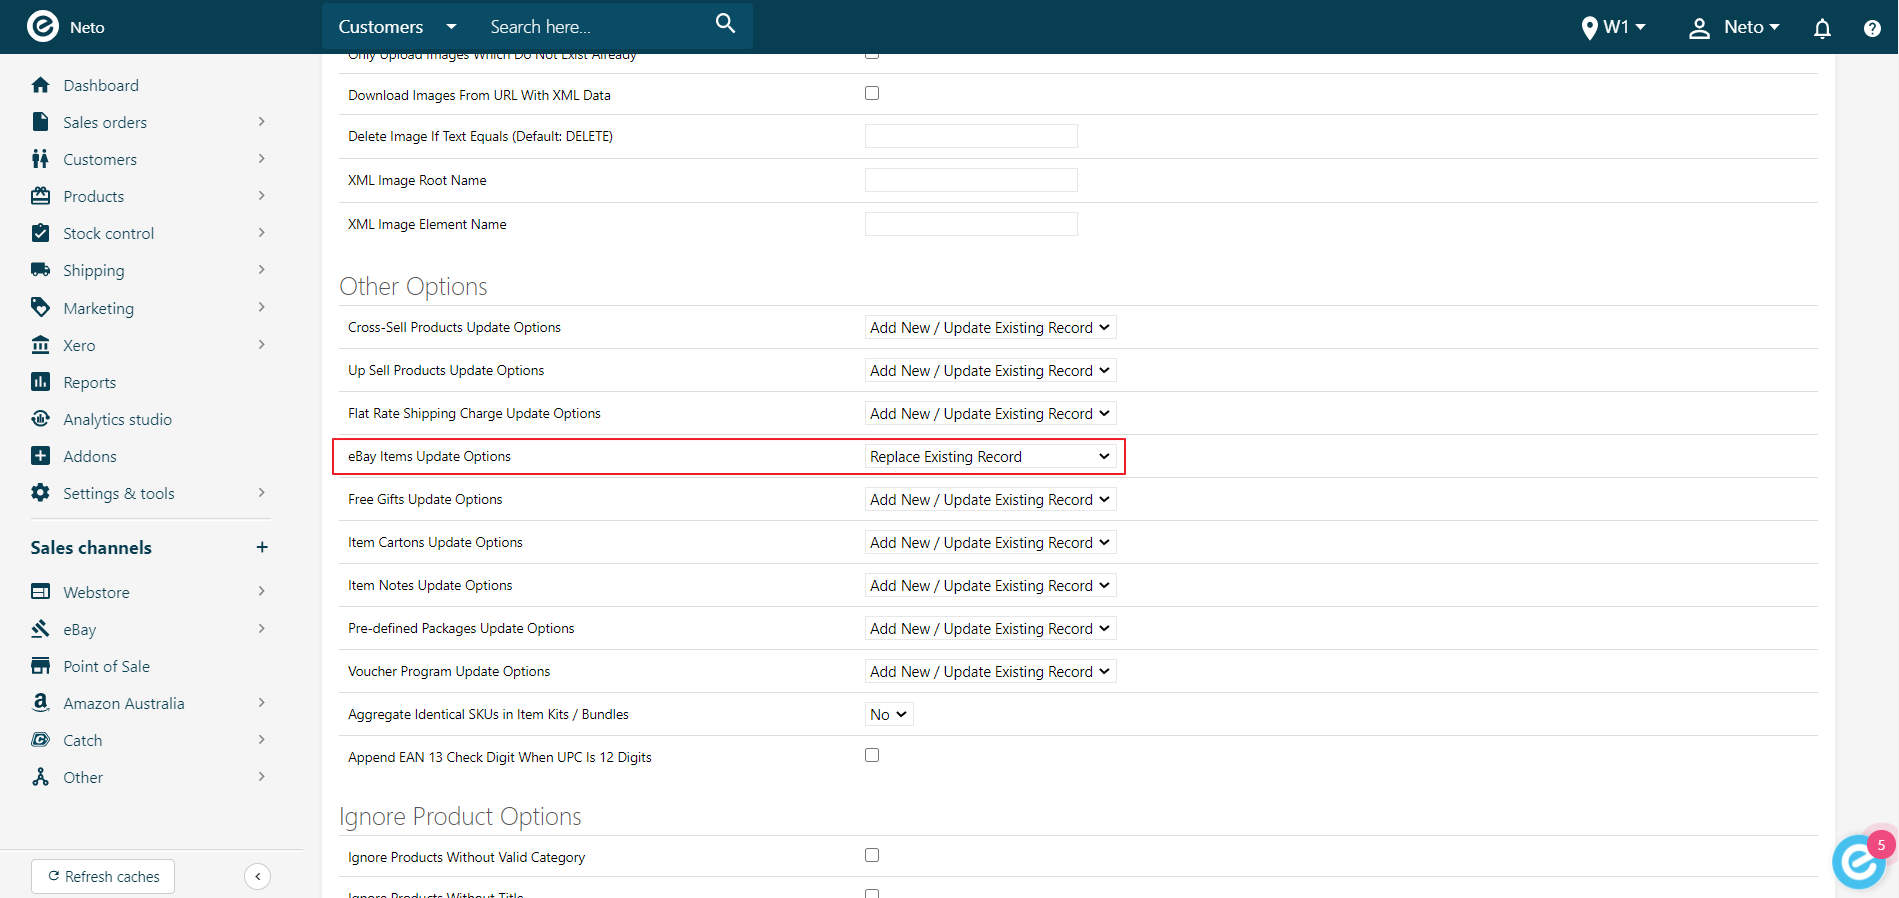Click the Settings & tools gear icon
The height and width of the screenshot is (898, 1899).
point(40,493)
